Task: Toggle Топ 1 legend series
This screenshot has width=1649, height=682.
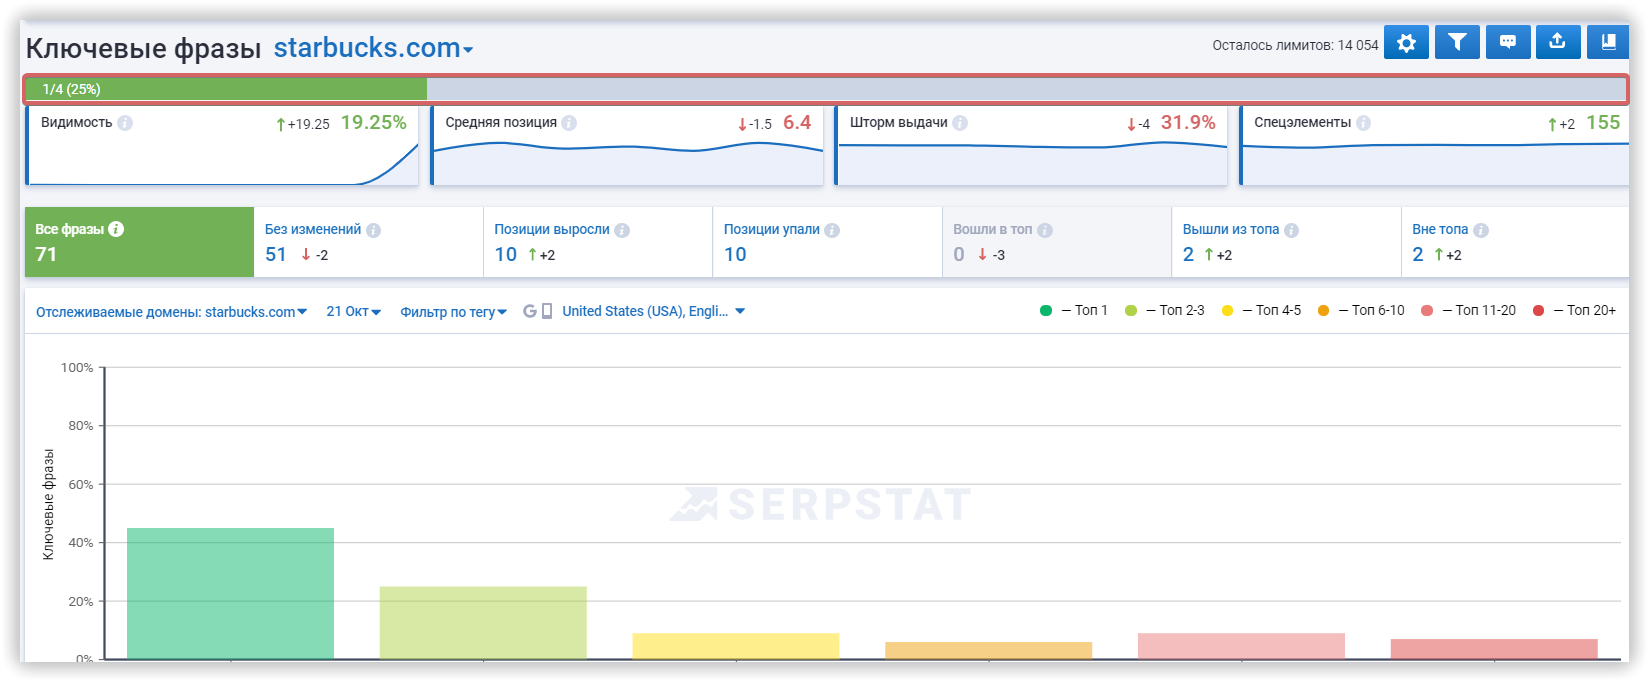Action: 1074,311
